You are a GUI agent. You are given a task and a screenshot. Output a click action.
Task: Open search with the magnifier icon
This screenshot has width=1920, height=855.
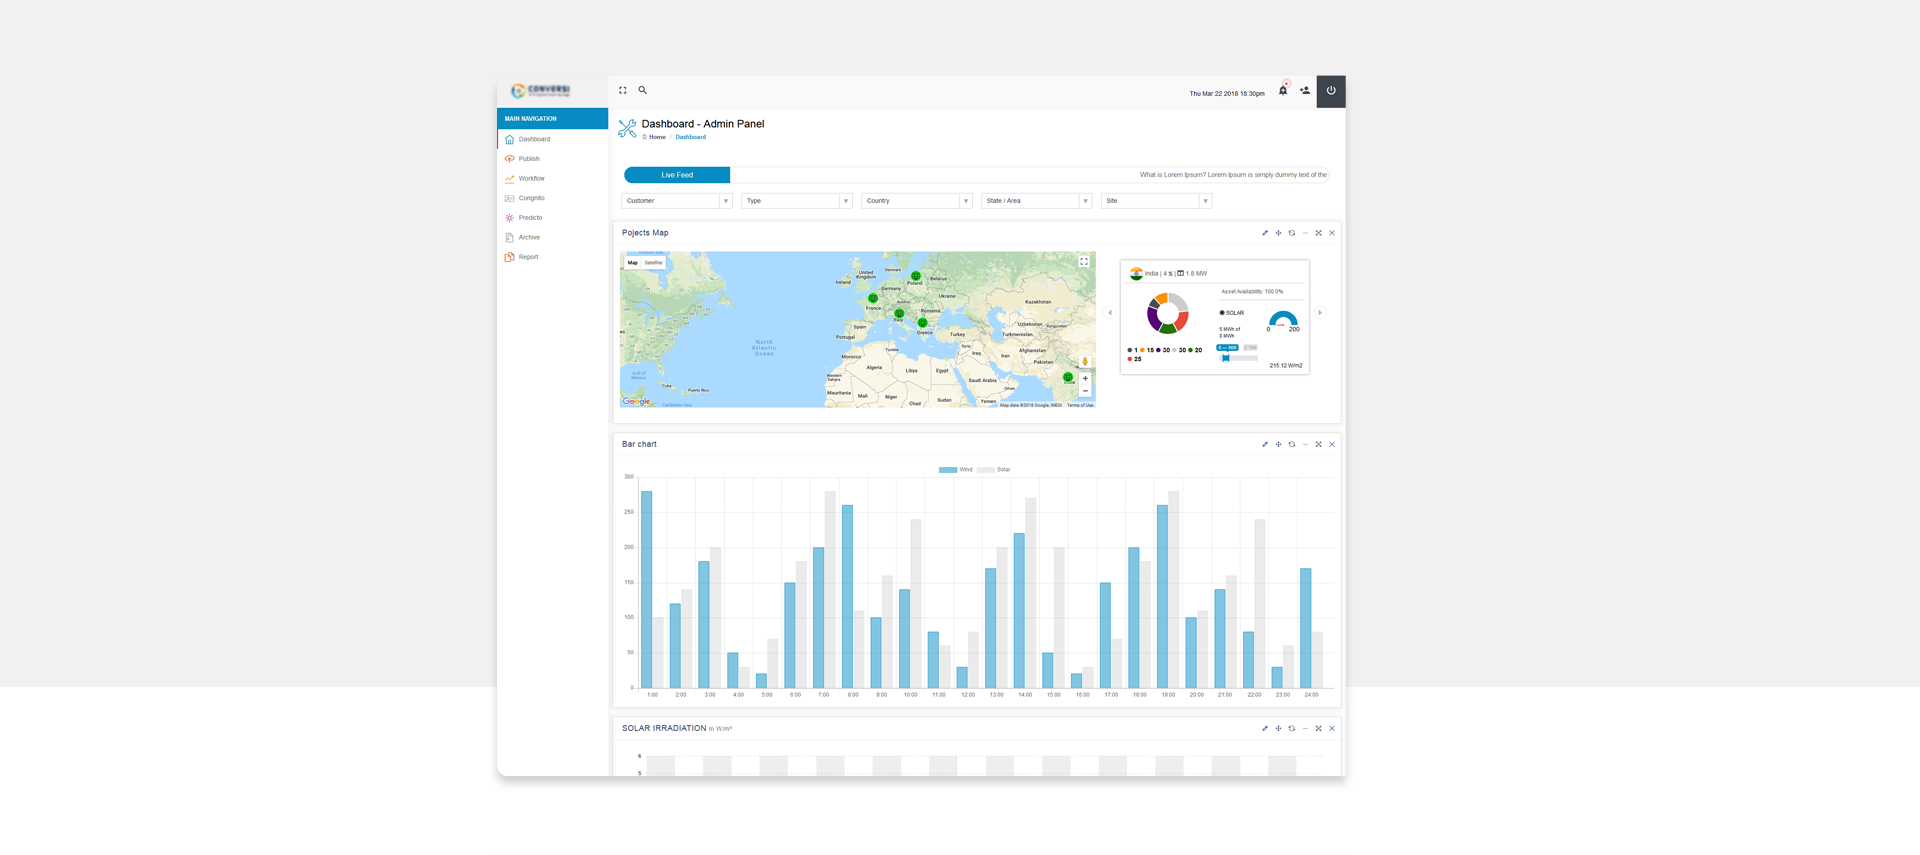(x=643, y=90)
